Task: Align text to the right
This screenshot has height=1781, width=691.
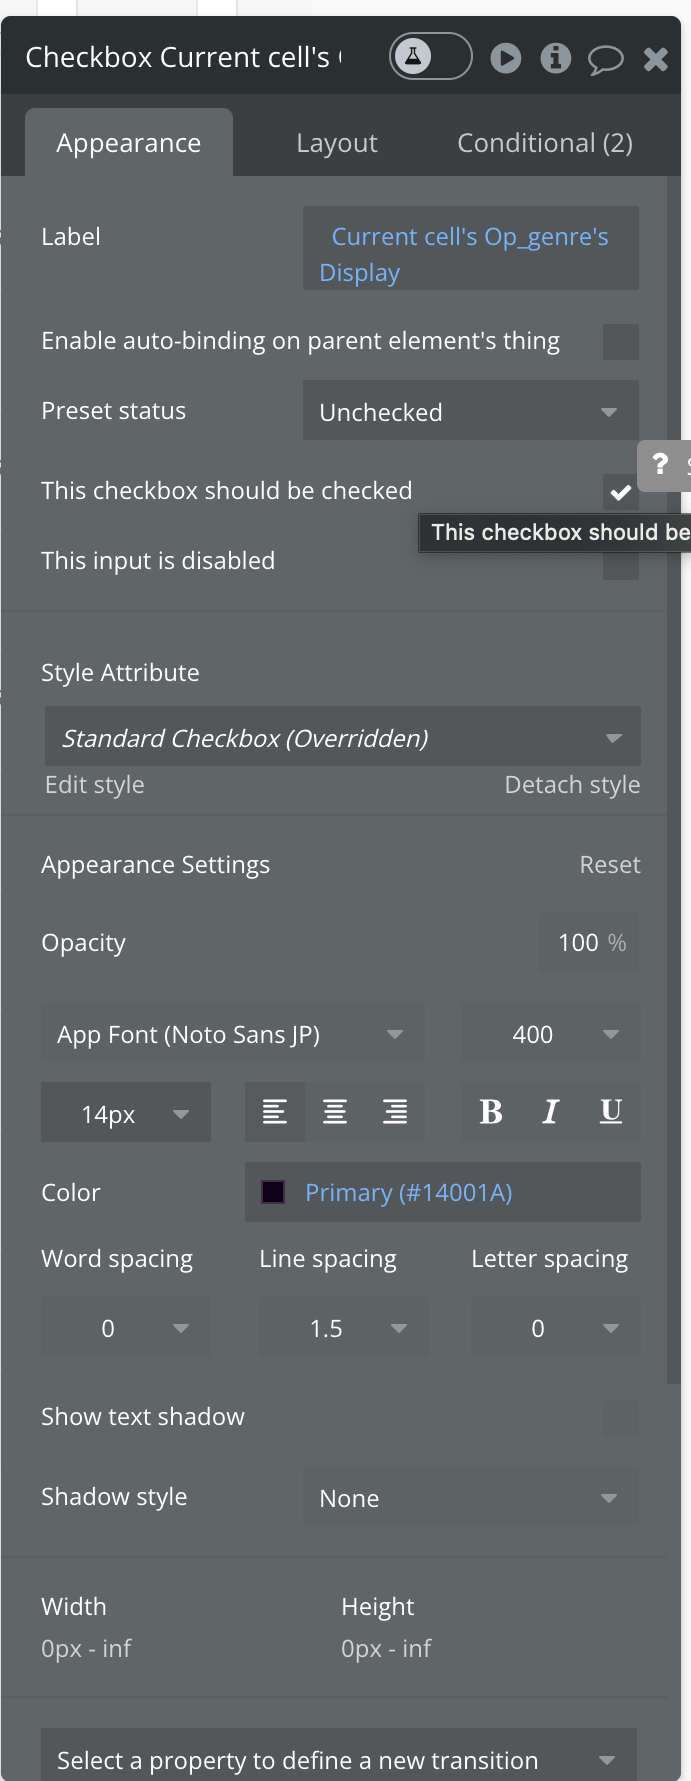Action: tap(395, 1112)
